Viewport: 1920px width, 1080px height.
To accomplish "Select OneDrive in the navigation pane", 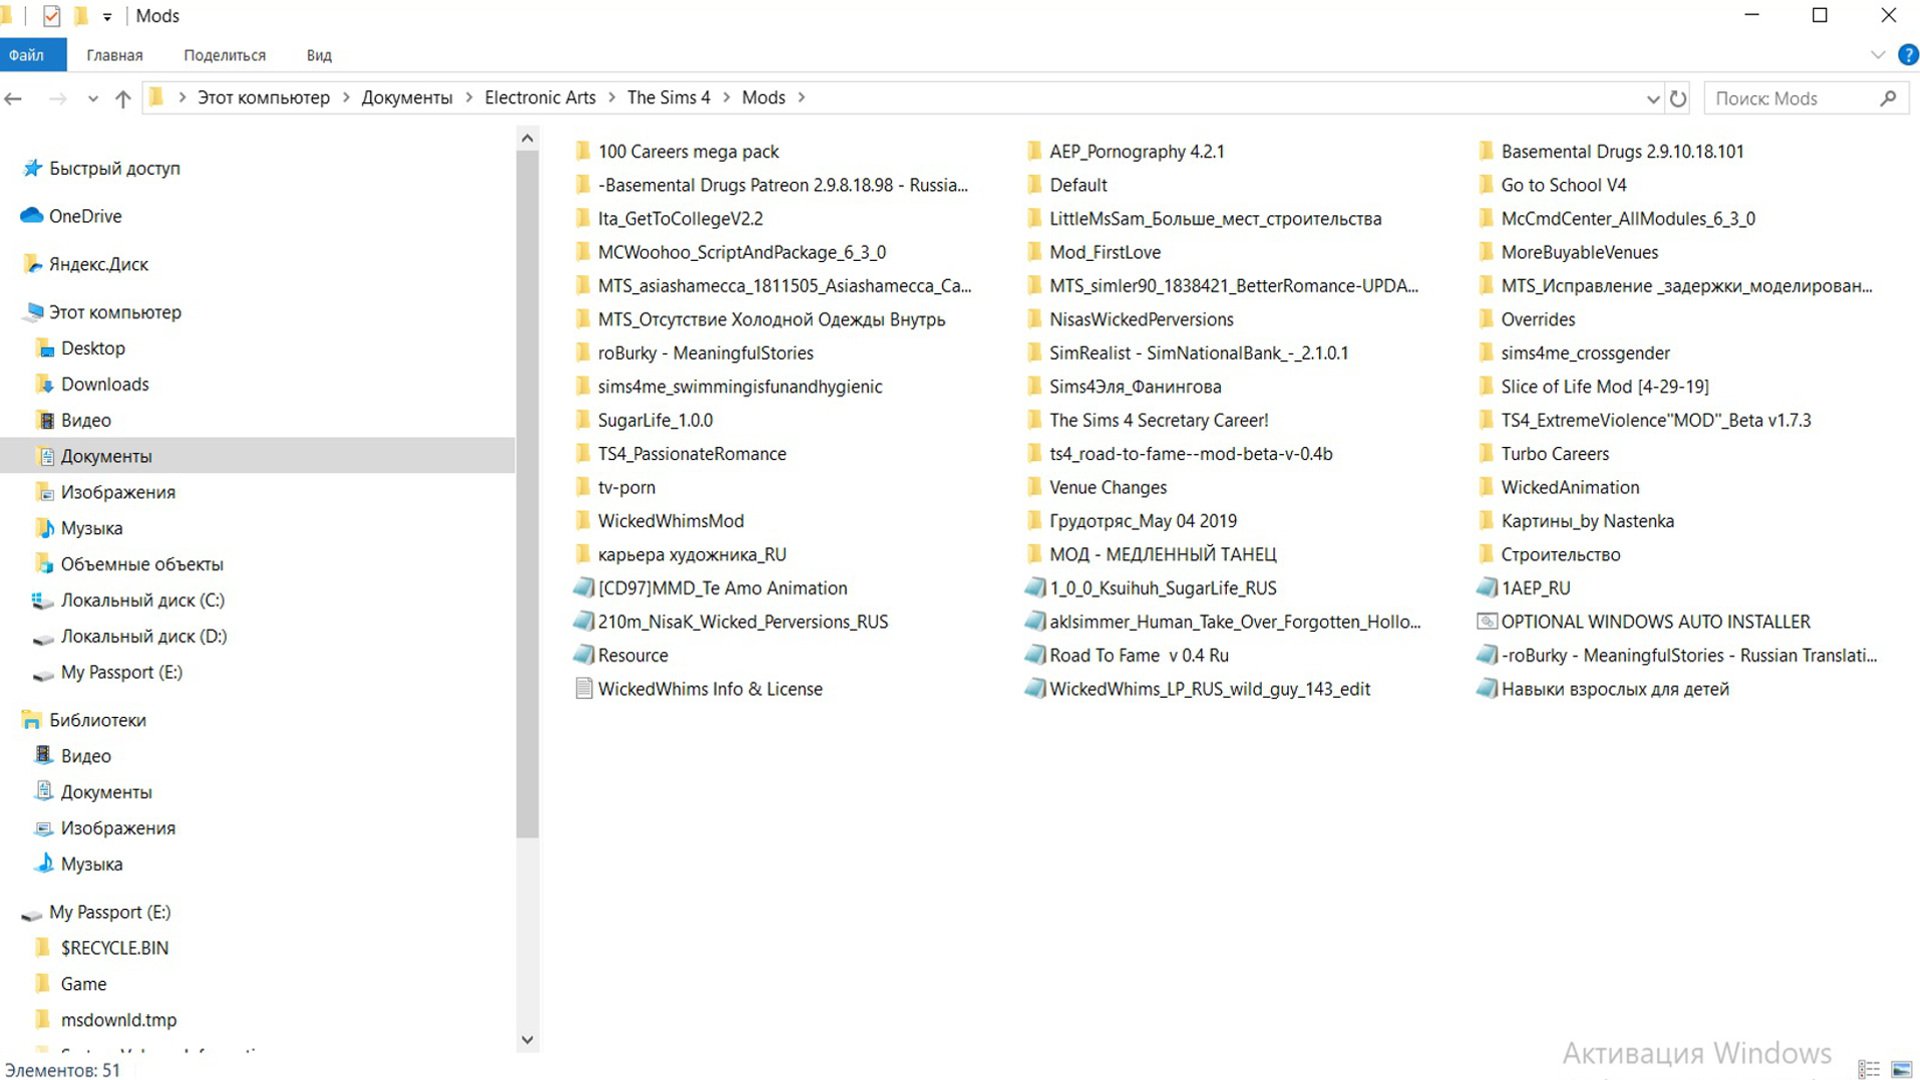I will click(85, 216).
